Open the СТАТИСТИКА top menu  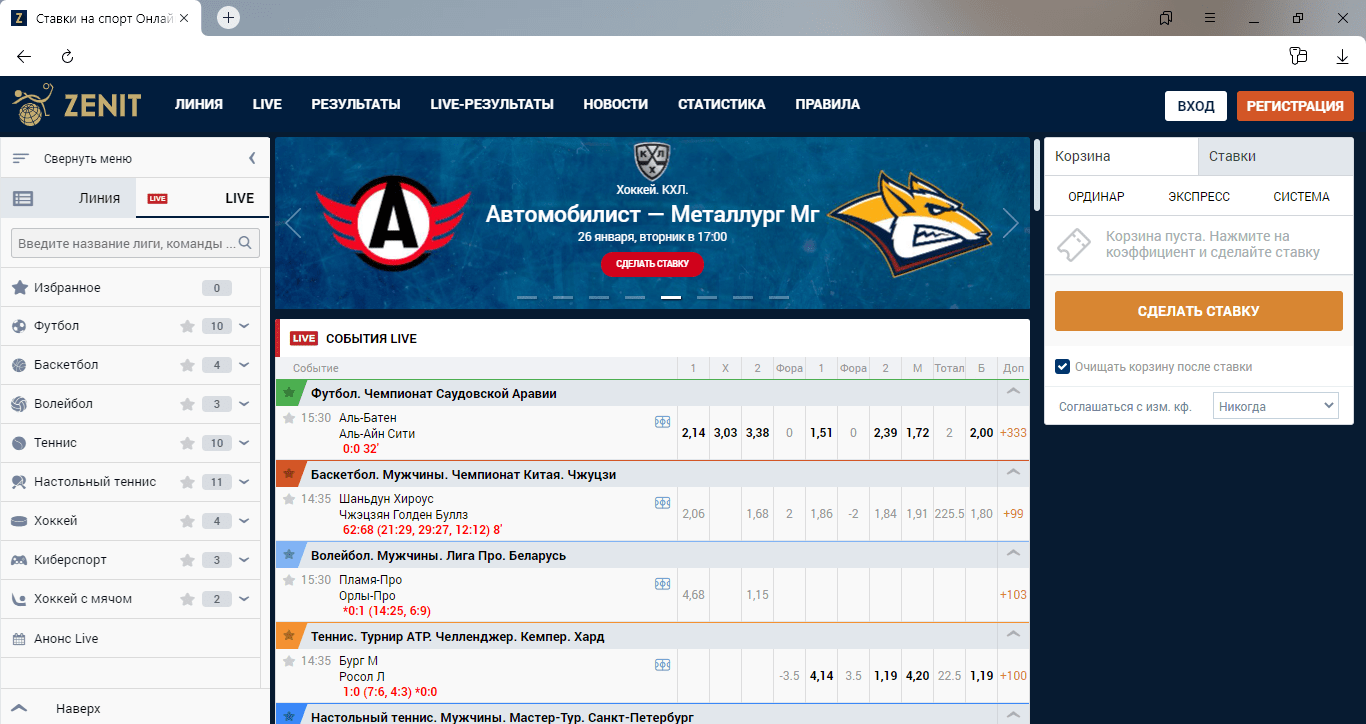[722, 104]
